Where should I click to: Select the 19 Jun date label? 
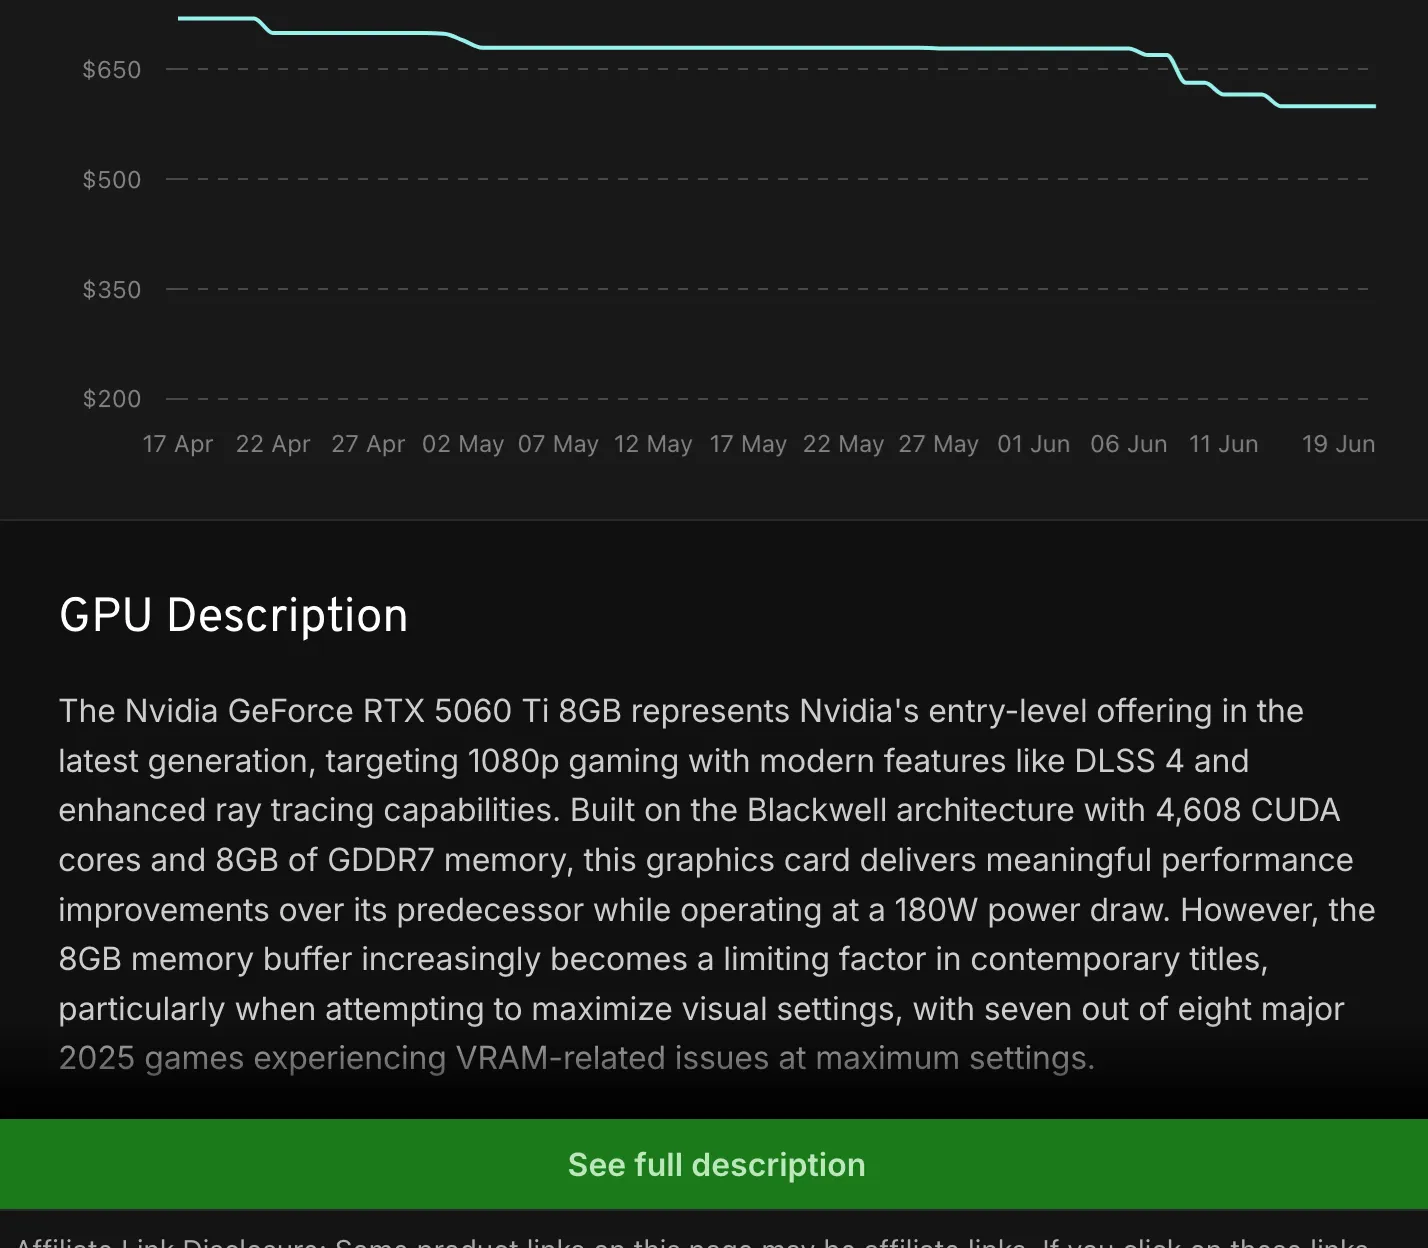click(1338, 444)
